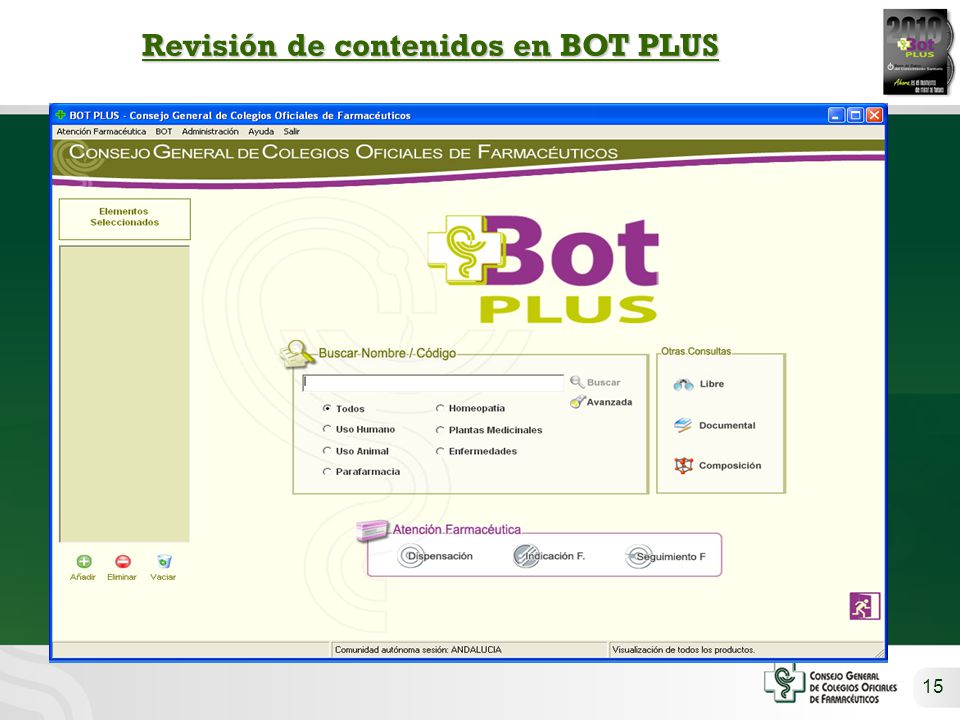Click the purple exit door icon
This screenshot has height=720, width=960.
[x=864, y=606]
